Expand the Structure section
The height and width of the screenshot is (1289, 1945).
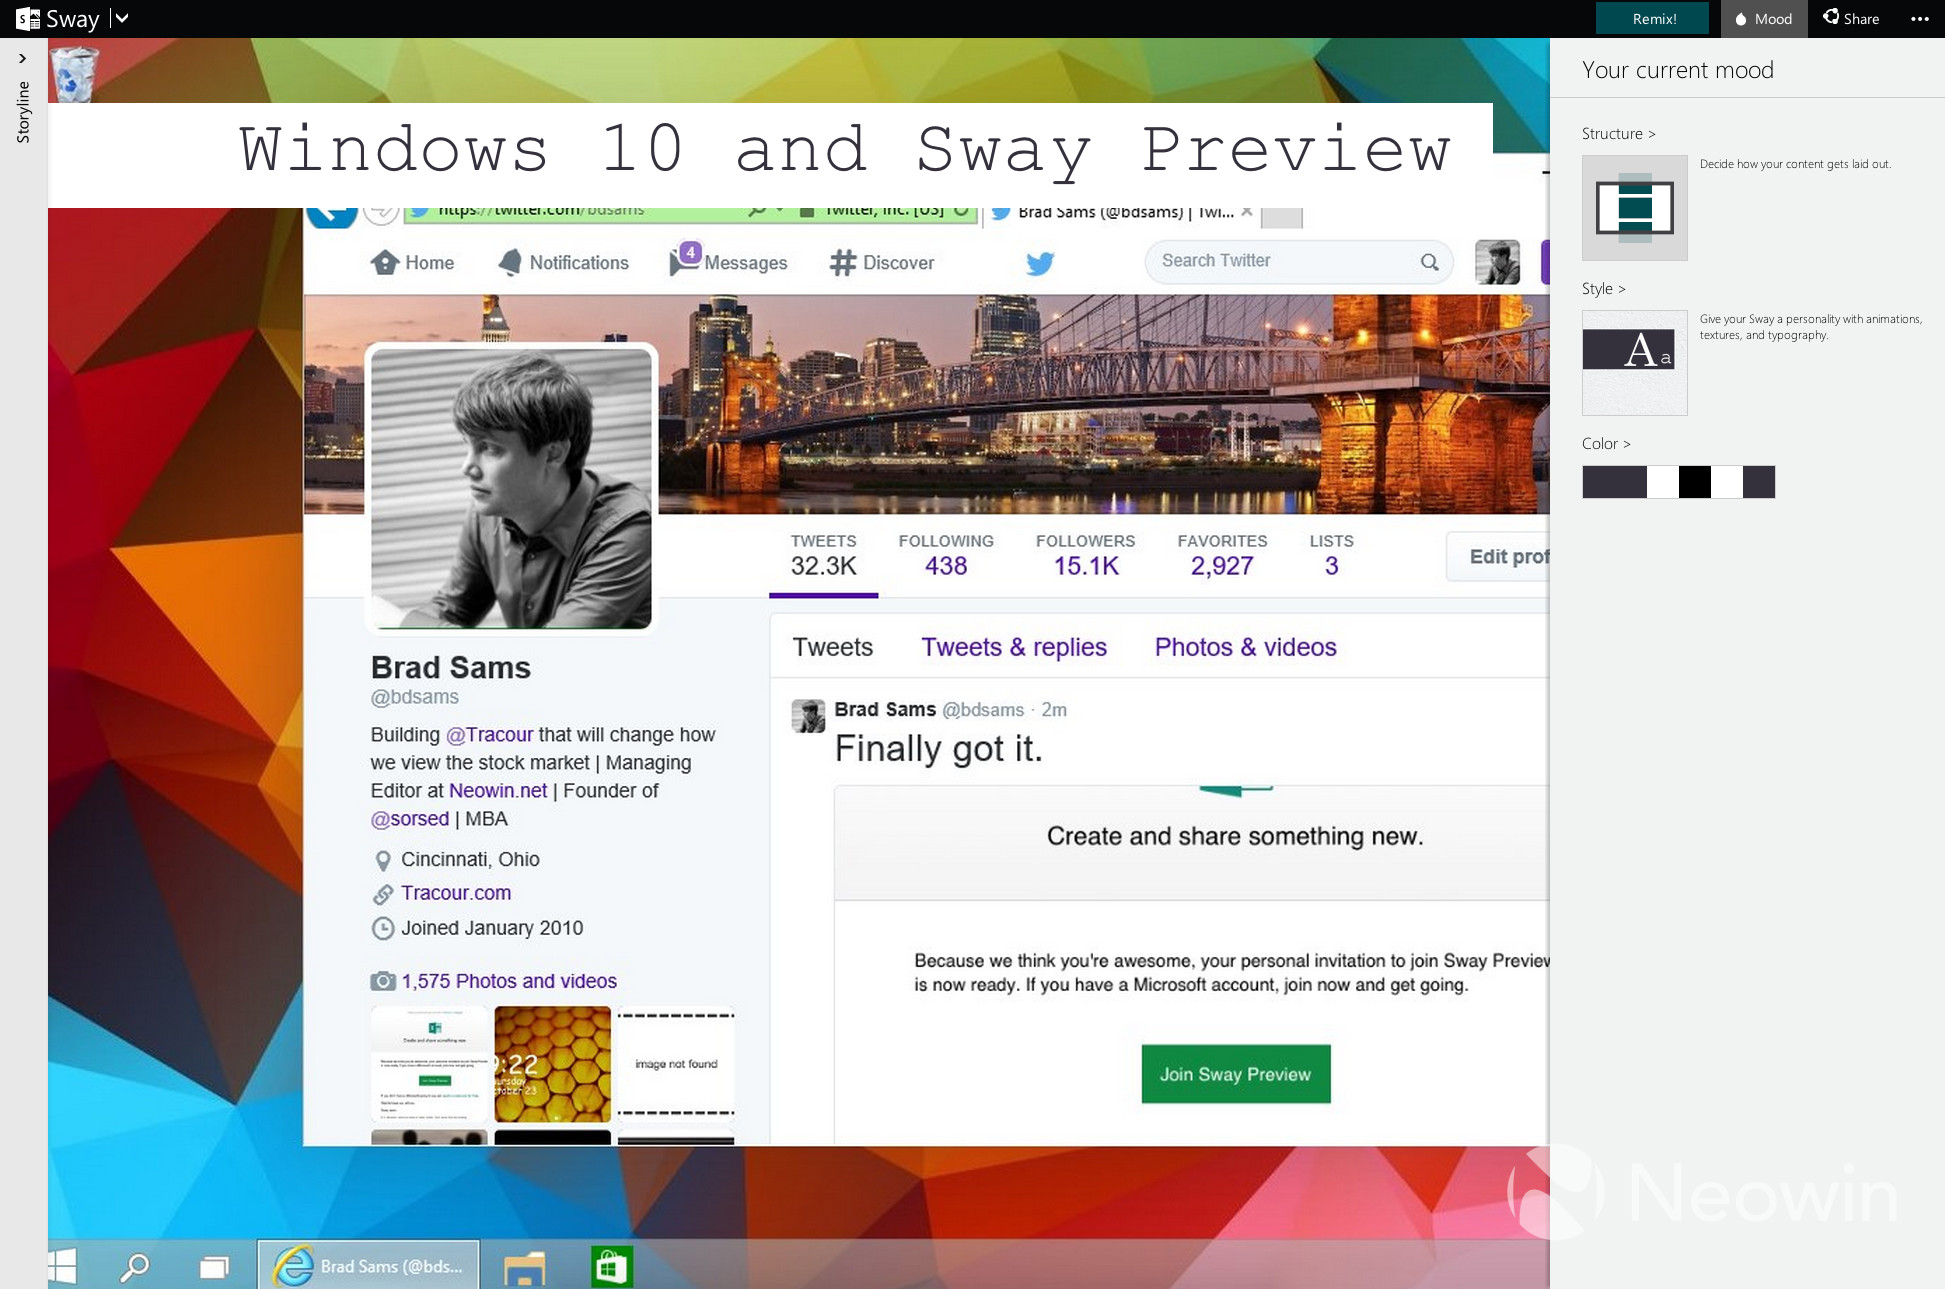click(1618, 133)
